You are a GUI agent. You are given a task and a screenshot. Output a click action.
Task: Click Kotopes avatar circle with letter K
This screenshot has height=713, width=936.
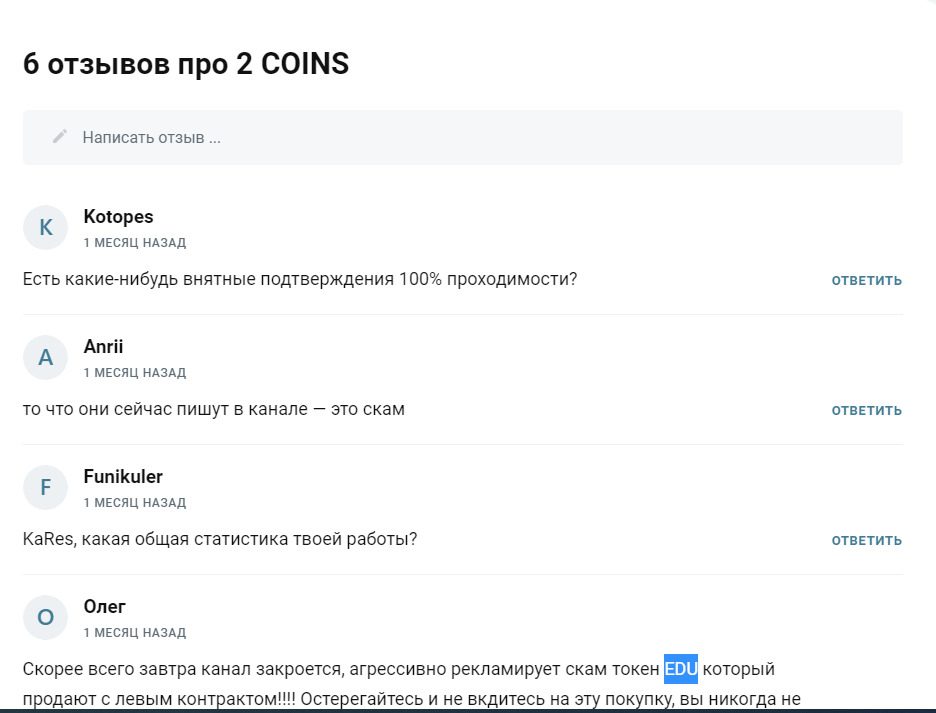point(45,228)
